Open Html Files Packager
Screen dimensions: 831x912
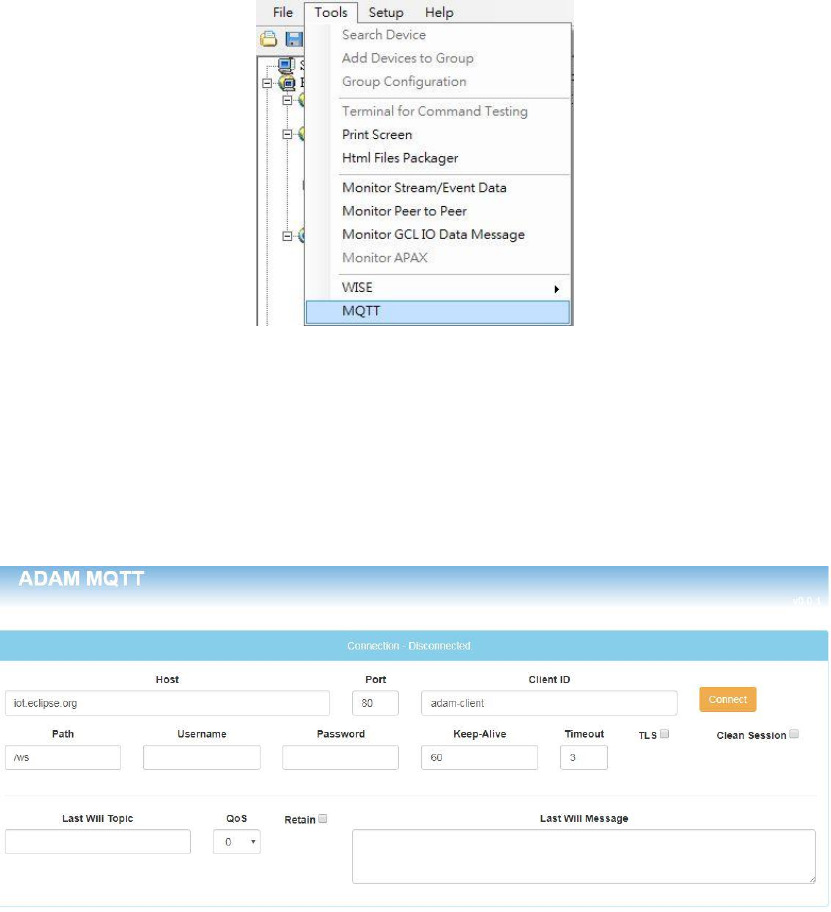tap(400, 158)
